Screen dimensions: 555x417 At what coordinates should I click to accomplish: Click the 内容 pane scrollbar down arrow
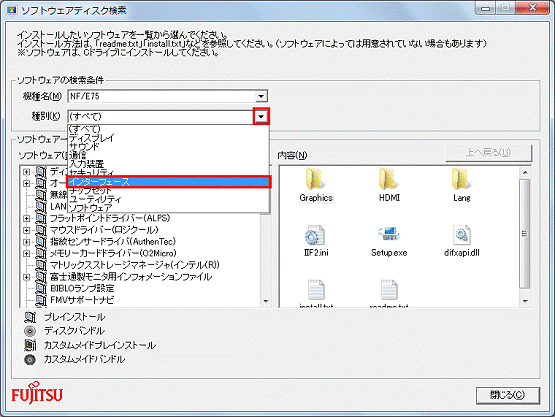coord(525,301)
